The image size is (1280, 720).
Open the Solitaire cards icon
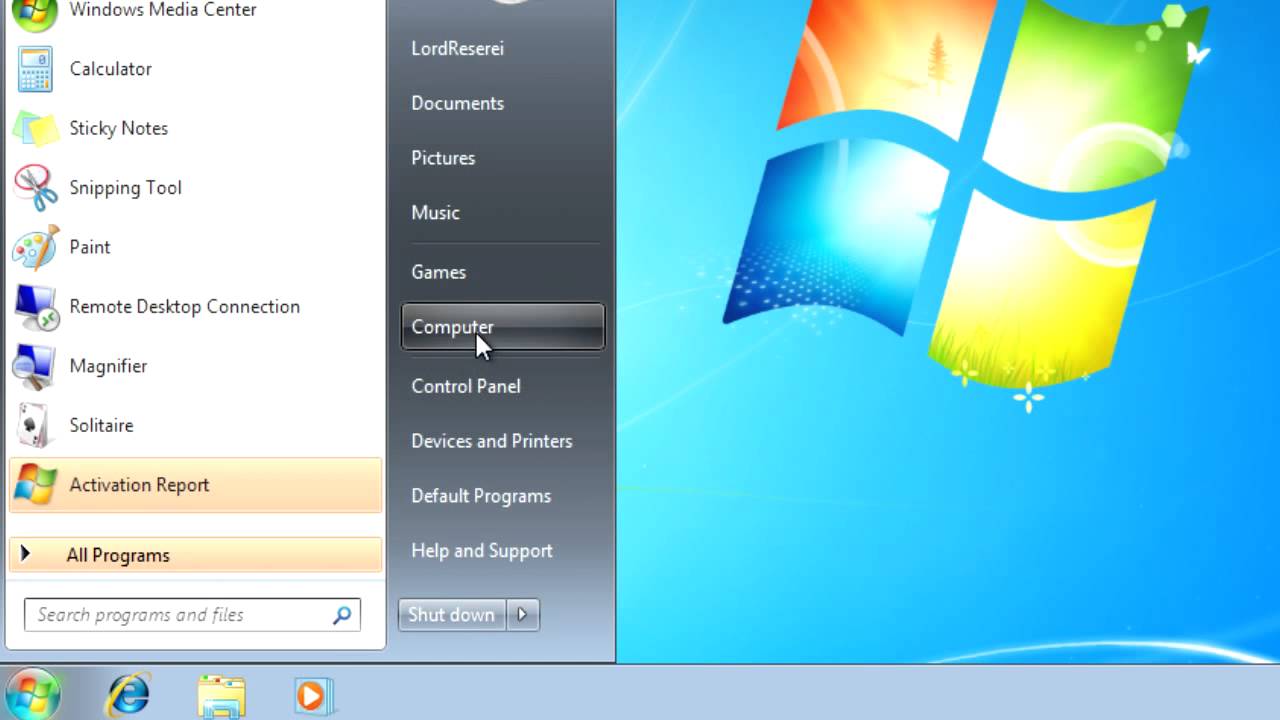tap(35, 425)
